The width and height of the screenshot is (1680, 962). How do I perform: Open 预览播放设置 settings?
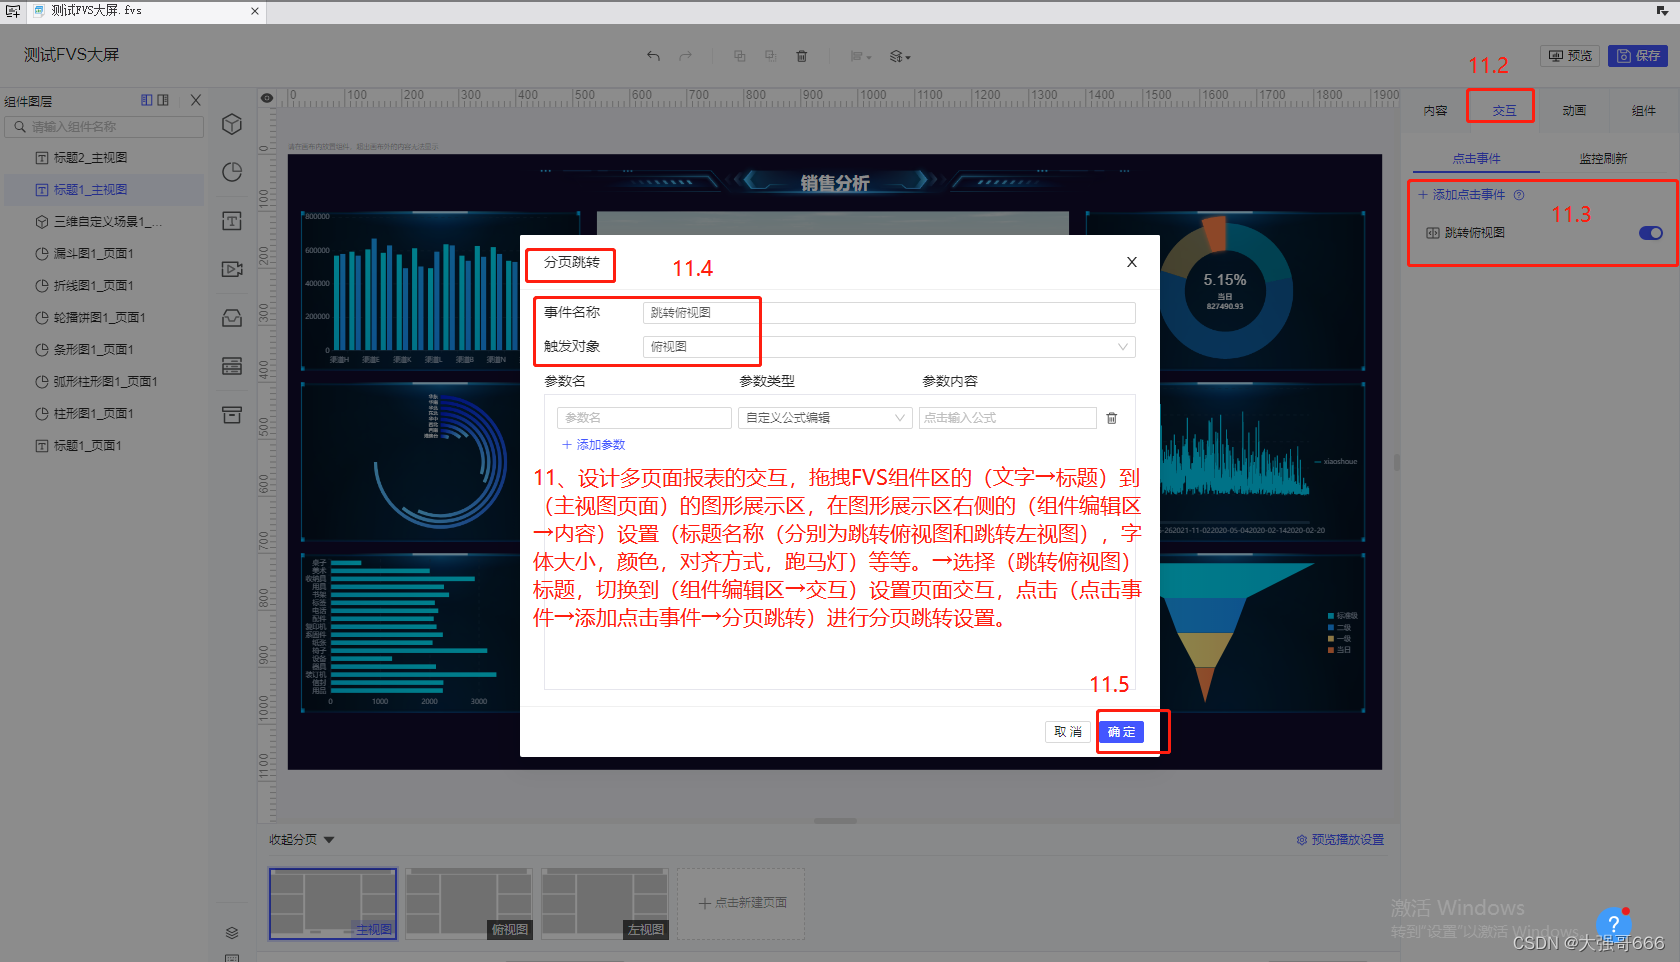point(1340,840)
